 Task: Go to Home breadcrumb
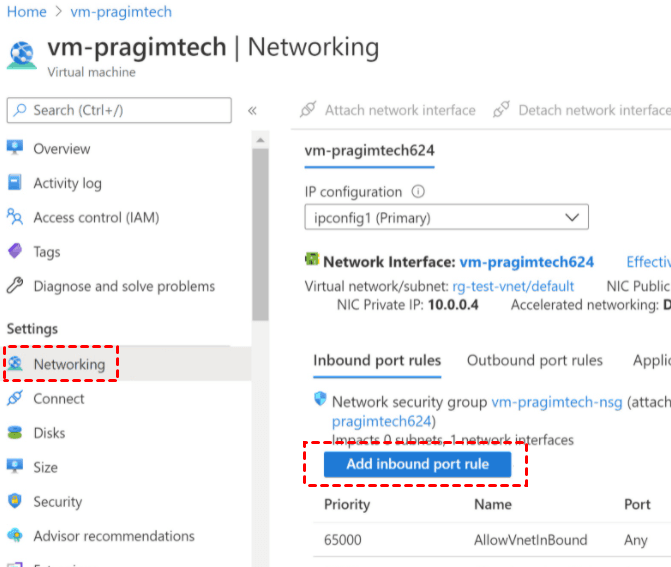pos(27,12)
